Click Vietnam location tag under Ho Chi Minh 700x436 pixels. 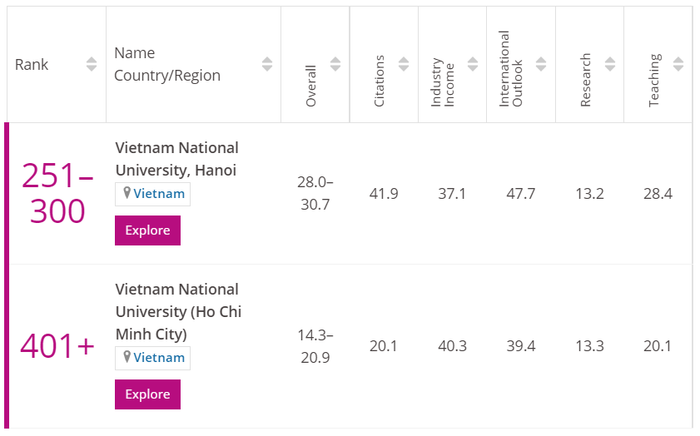[x=153, y=357]
